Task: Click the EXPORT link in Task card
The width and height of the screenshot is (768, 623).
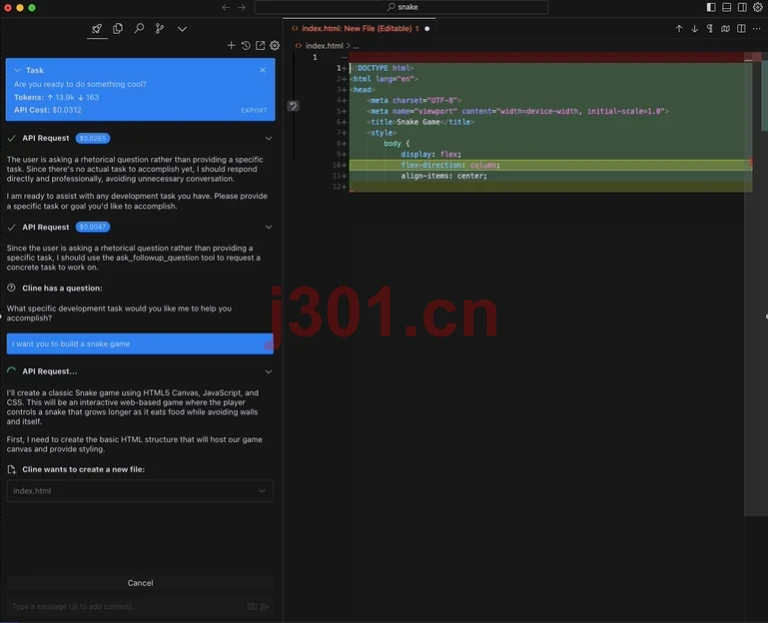Action: [x=254, y=110]
